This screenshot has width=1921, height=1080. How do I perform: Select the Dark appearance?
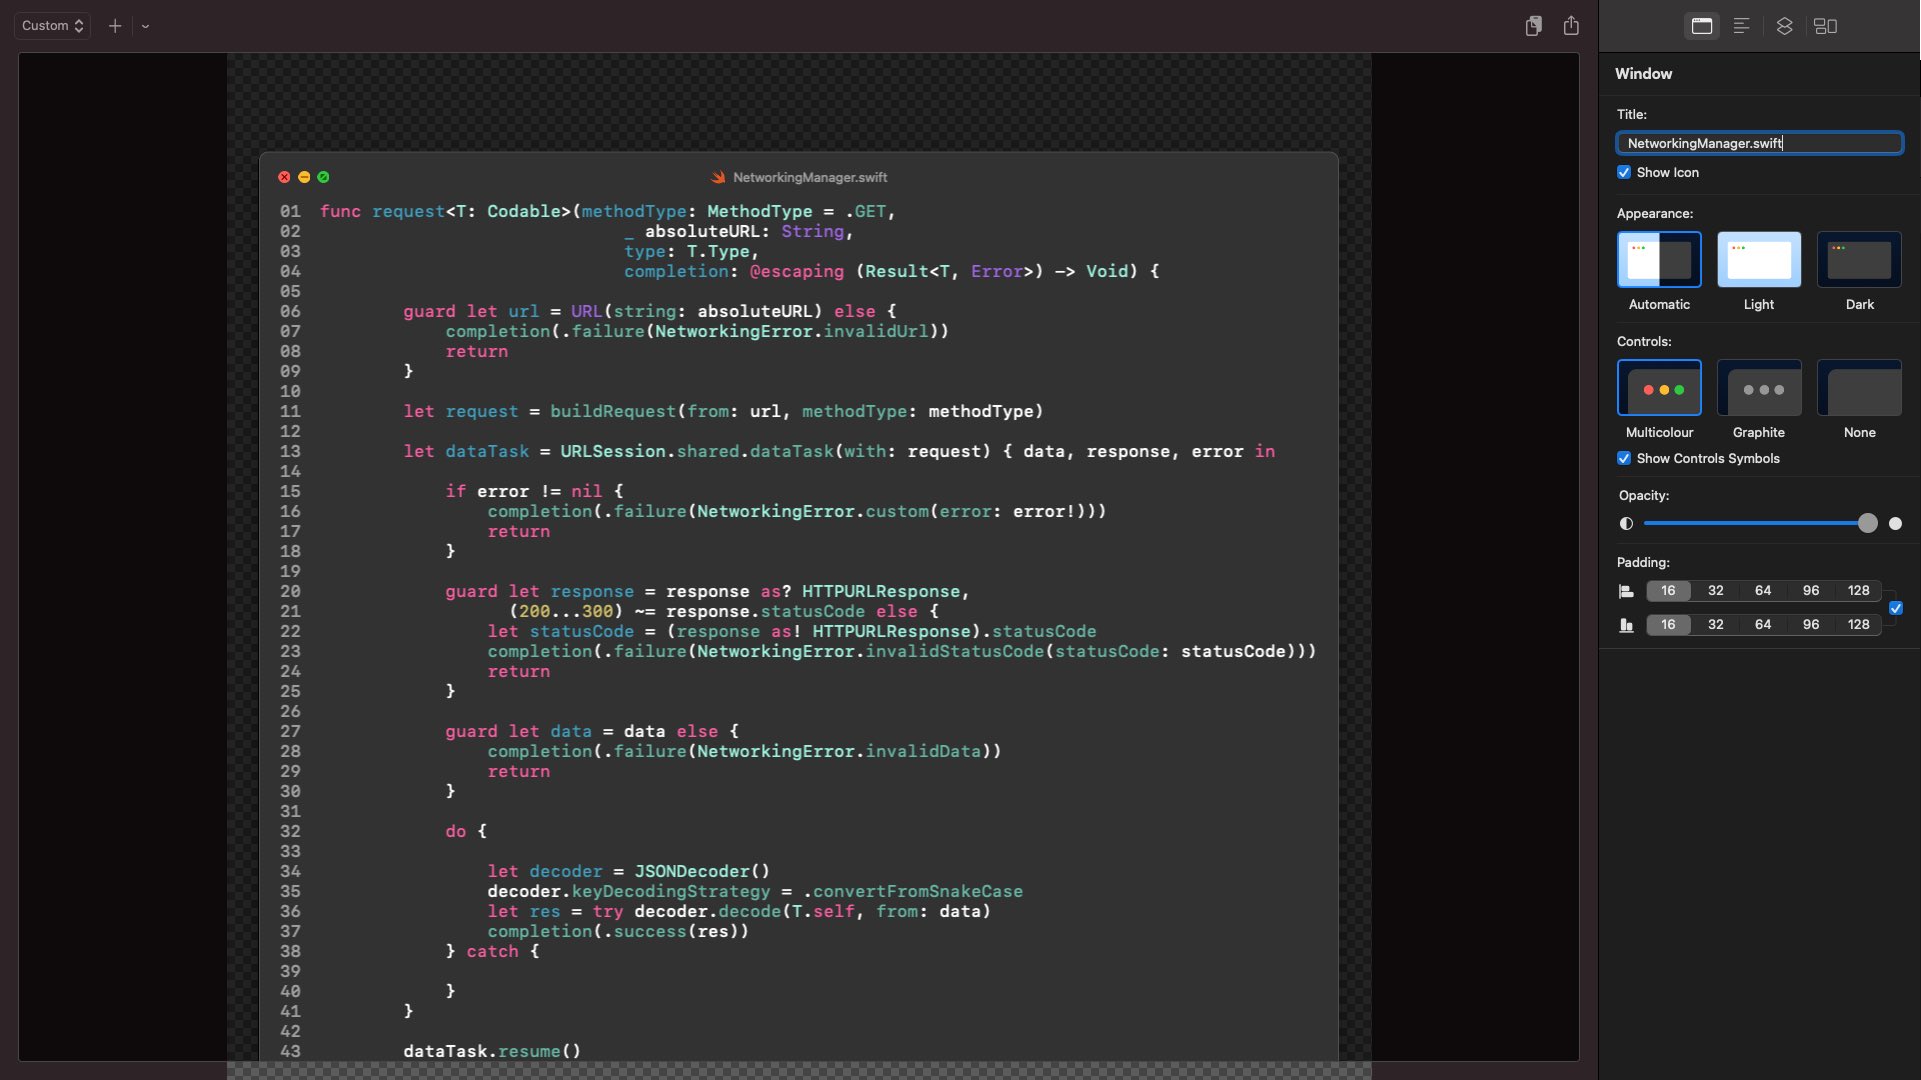click(1858, 259)
